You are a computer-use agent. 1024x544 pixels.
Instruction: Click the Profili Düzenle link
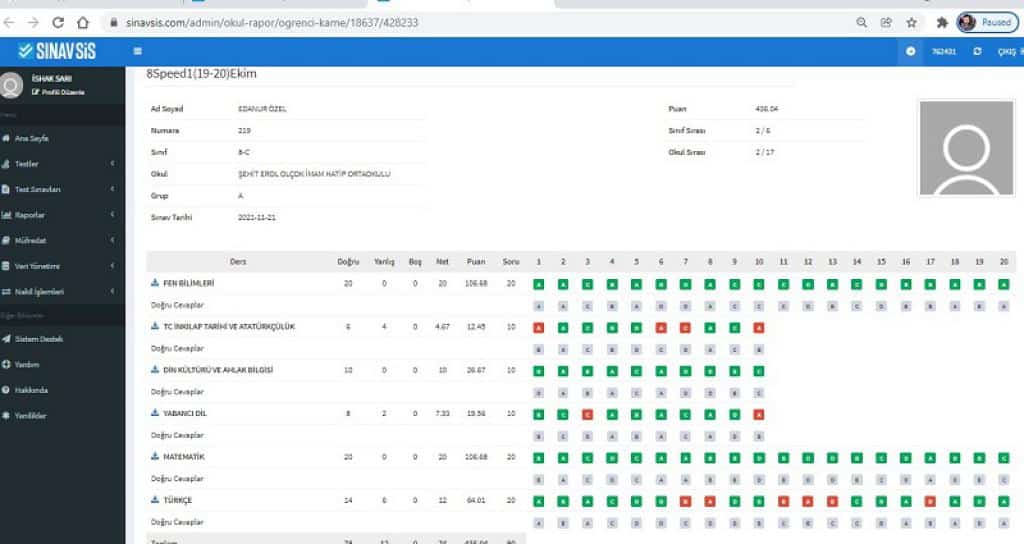58,92
